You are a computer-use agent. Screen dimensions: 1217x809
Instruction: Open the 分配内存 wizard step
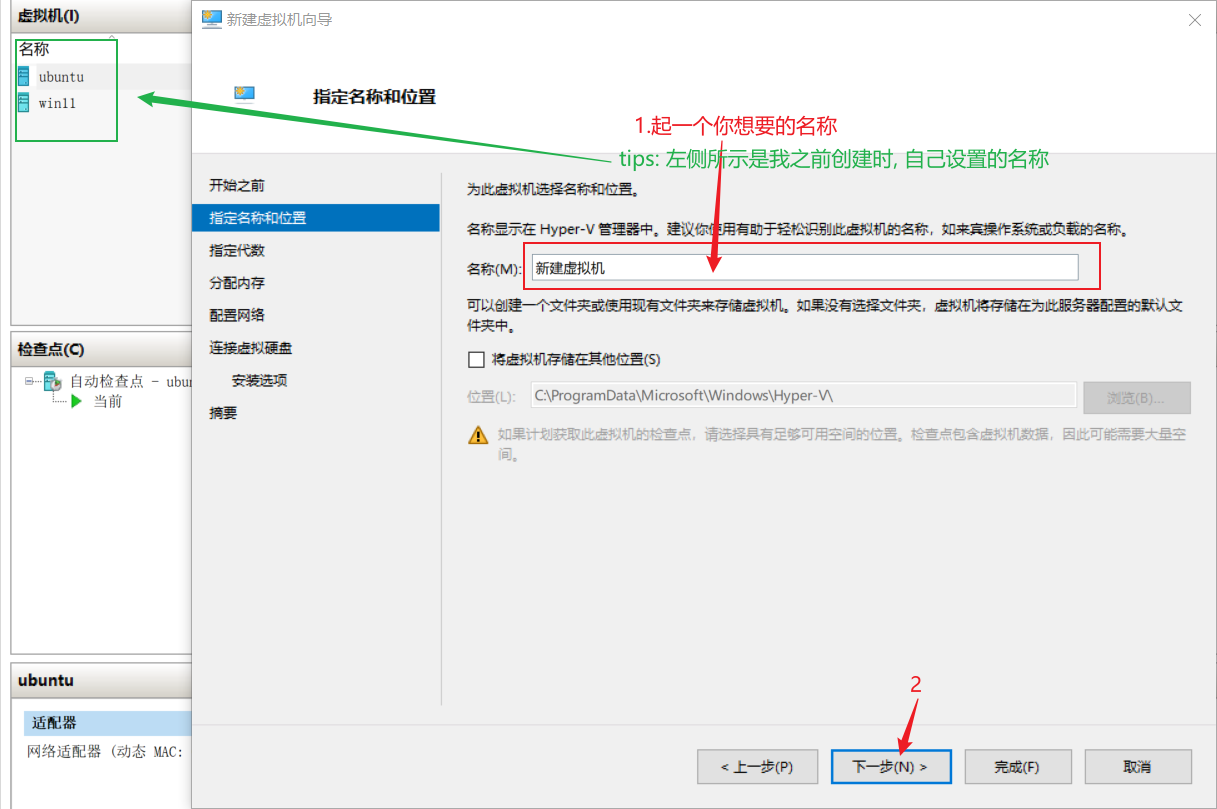237,283
